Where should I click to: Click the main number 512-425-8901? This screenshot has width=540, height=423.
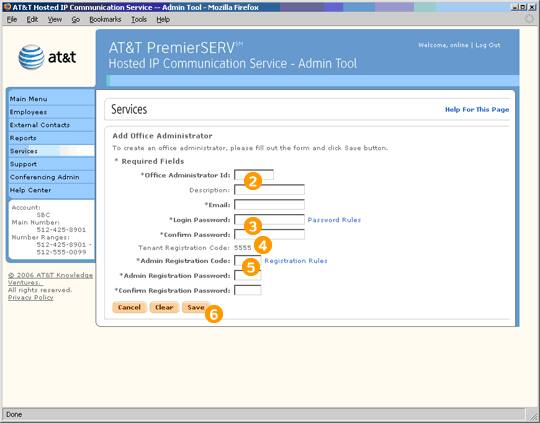coord(61,230)
